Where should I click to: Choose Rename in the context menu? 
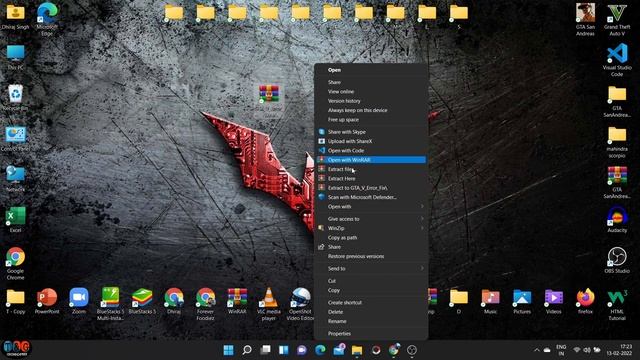371,321
